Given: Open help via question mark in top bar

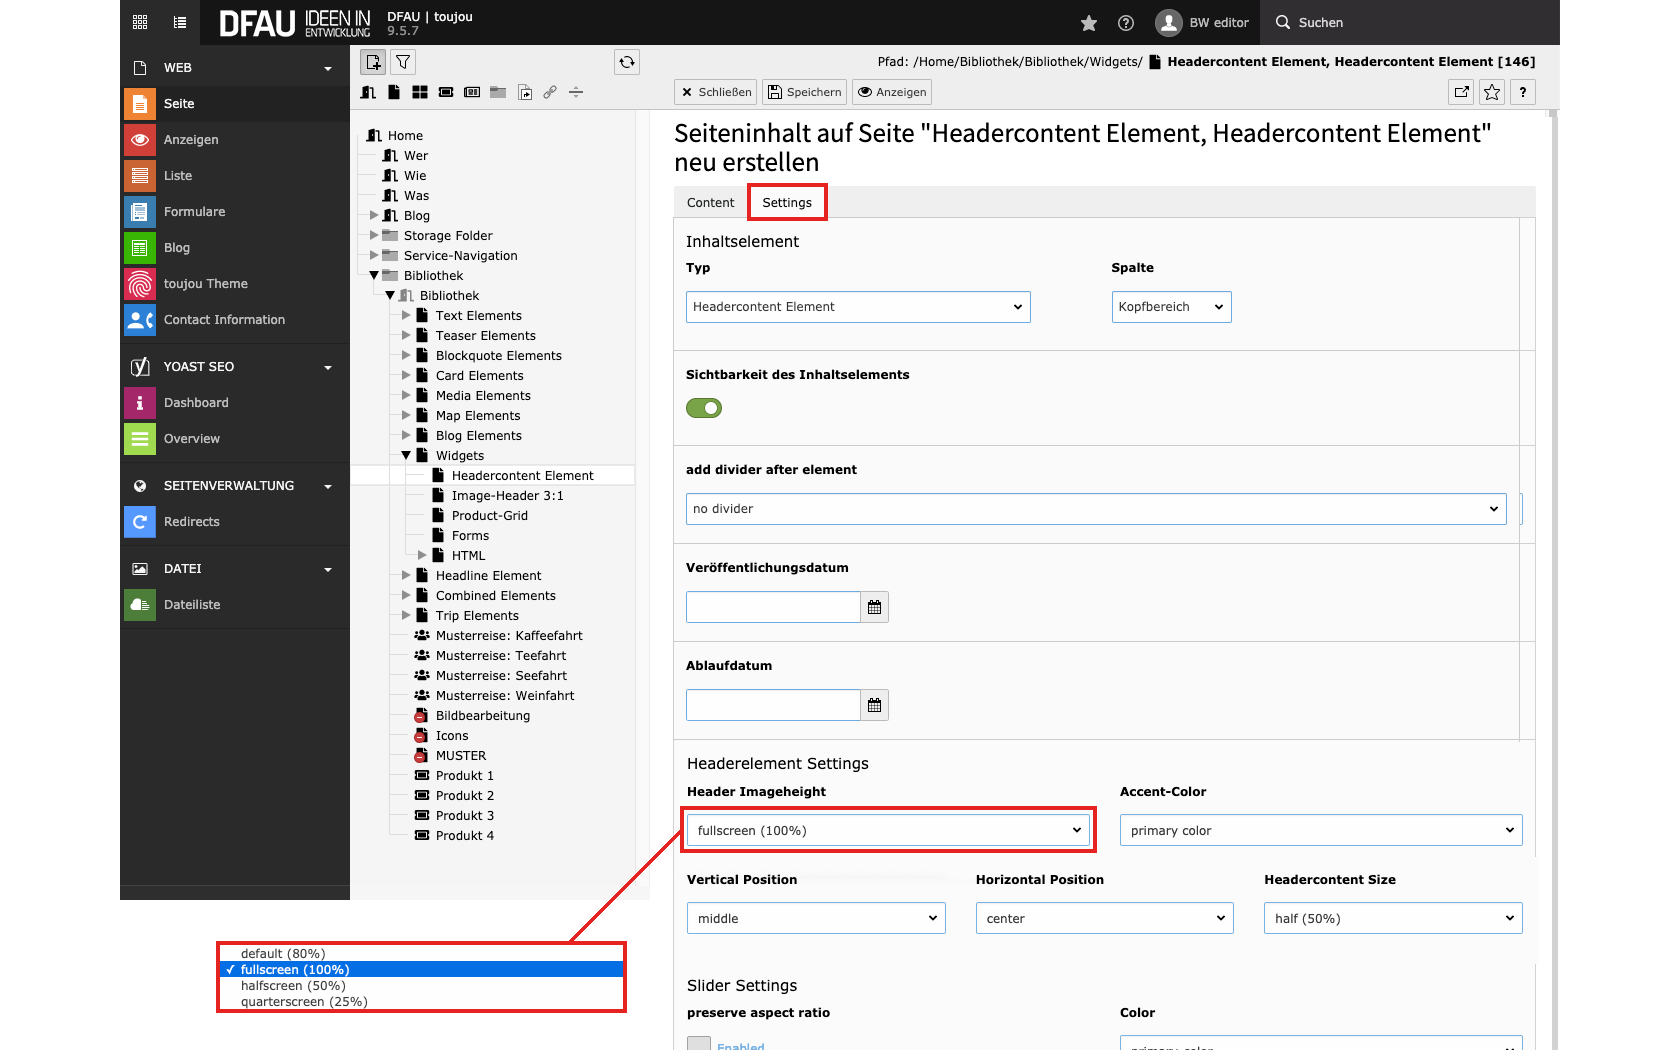Looking at the screenshot, I should [1126, 23].
